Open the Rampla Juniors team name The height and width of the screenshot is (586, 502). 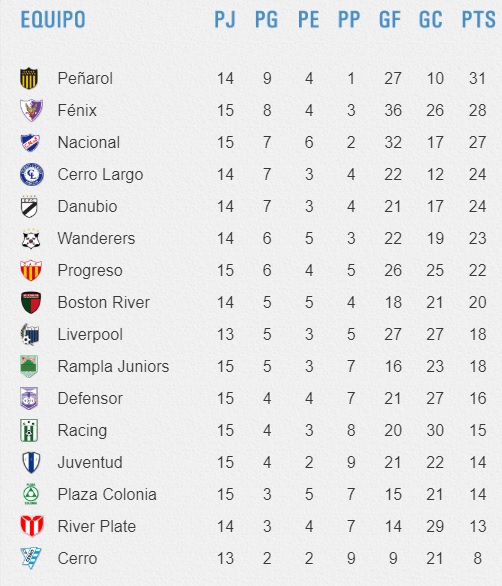tap(113, 366)
